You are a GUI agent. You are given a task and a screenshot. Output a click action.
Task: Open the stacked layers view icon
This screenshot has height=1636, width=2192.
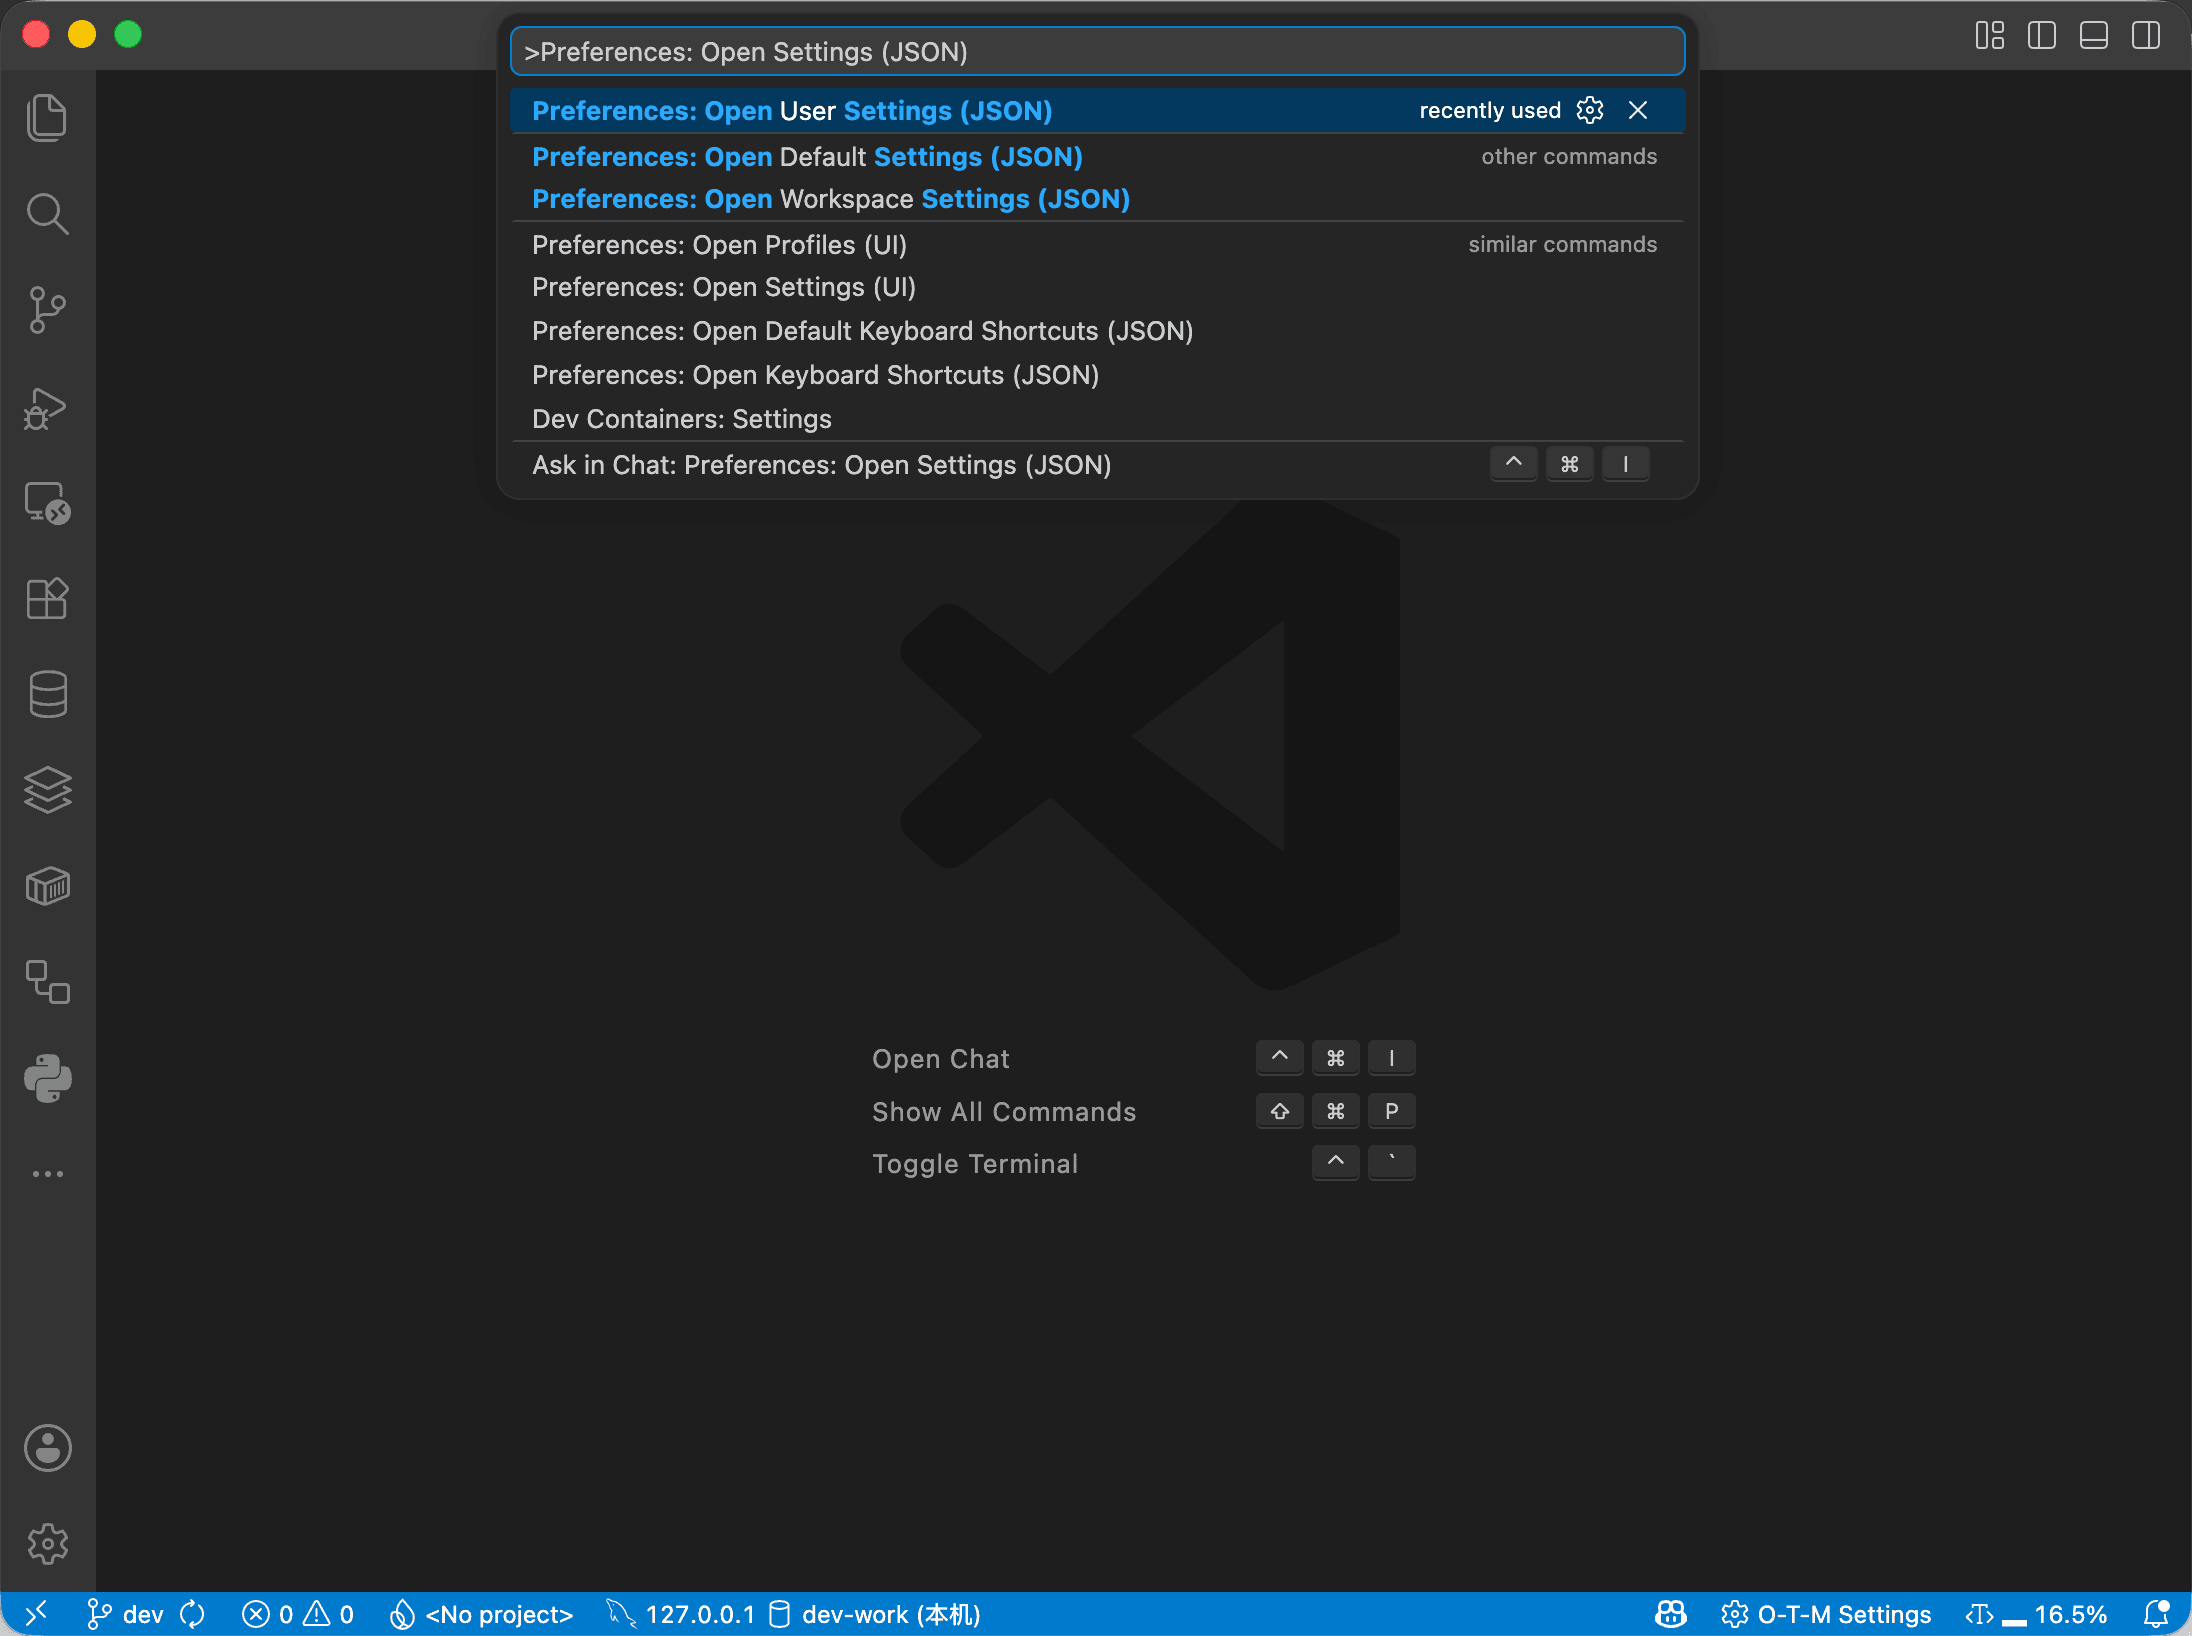click(x=47, y=790)
